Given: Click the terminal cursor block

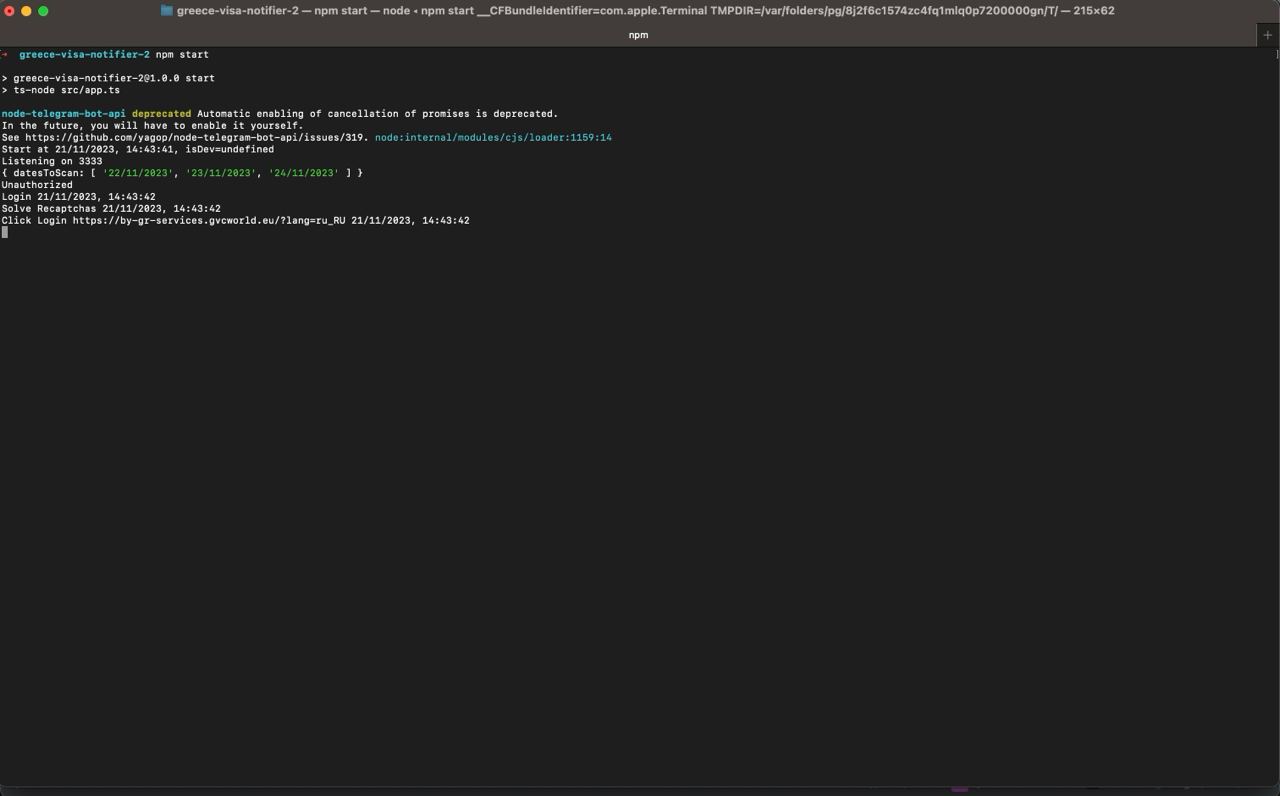Looking at the screenshot, I should pyautogui.click(x=5, y=232).
